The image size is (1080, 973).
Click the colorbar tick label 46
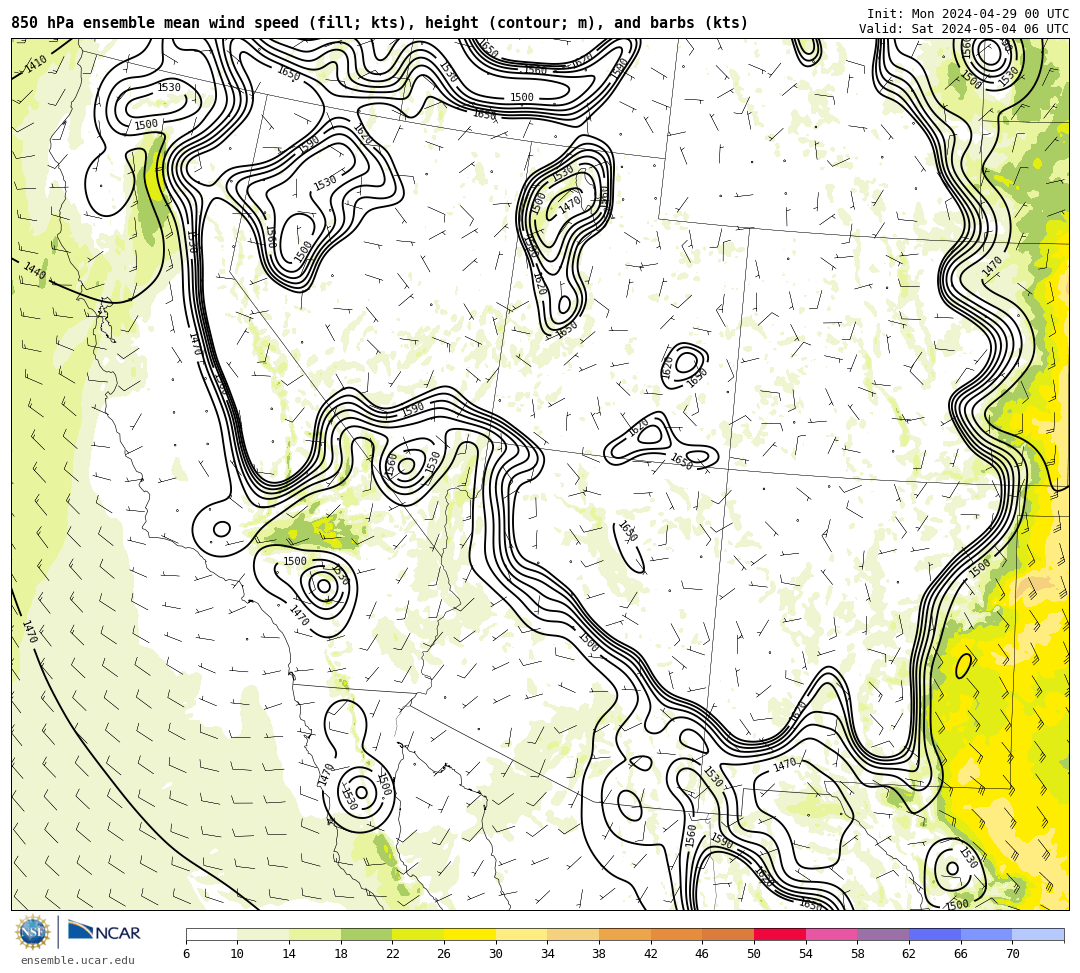(703, 954)
